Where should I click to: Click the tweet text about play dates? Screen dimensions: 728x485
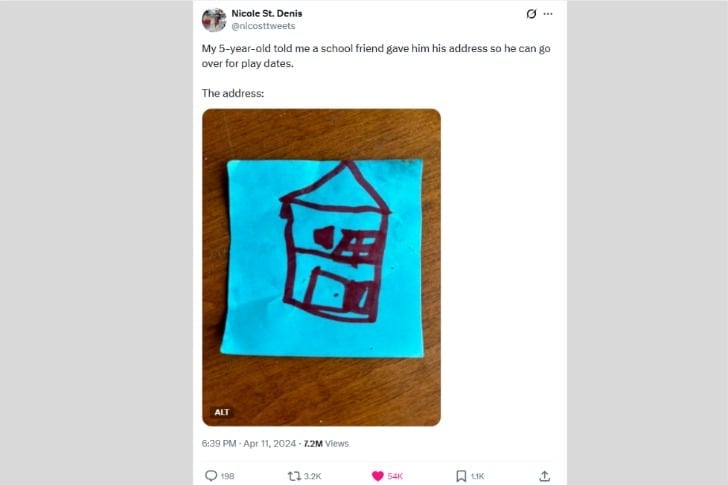click(x=376, y=56)
